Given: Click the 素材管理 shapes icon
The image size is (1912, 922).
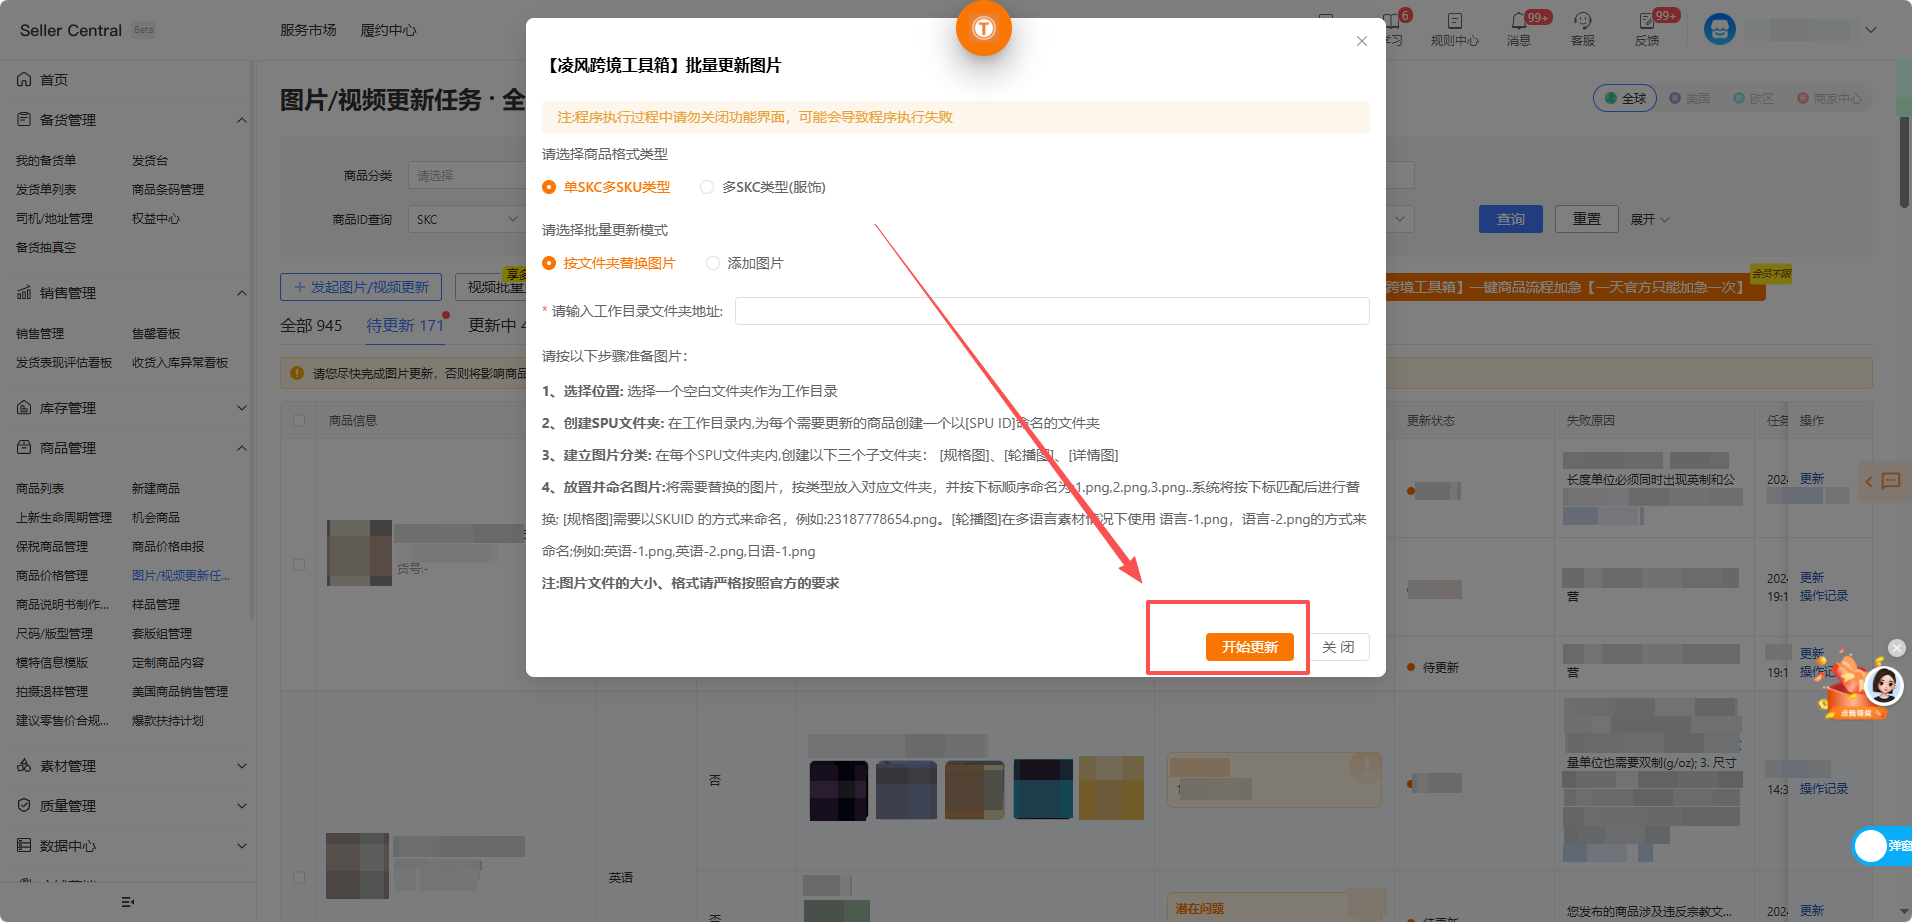Looking at the screenshot, I should 24,765.
